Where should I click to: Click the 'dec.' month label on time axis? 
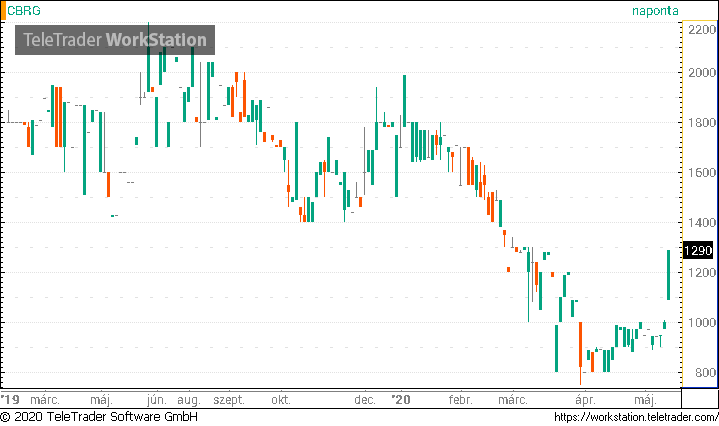(365, 400)
